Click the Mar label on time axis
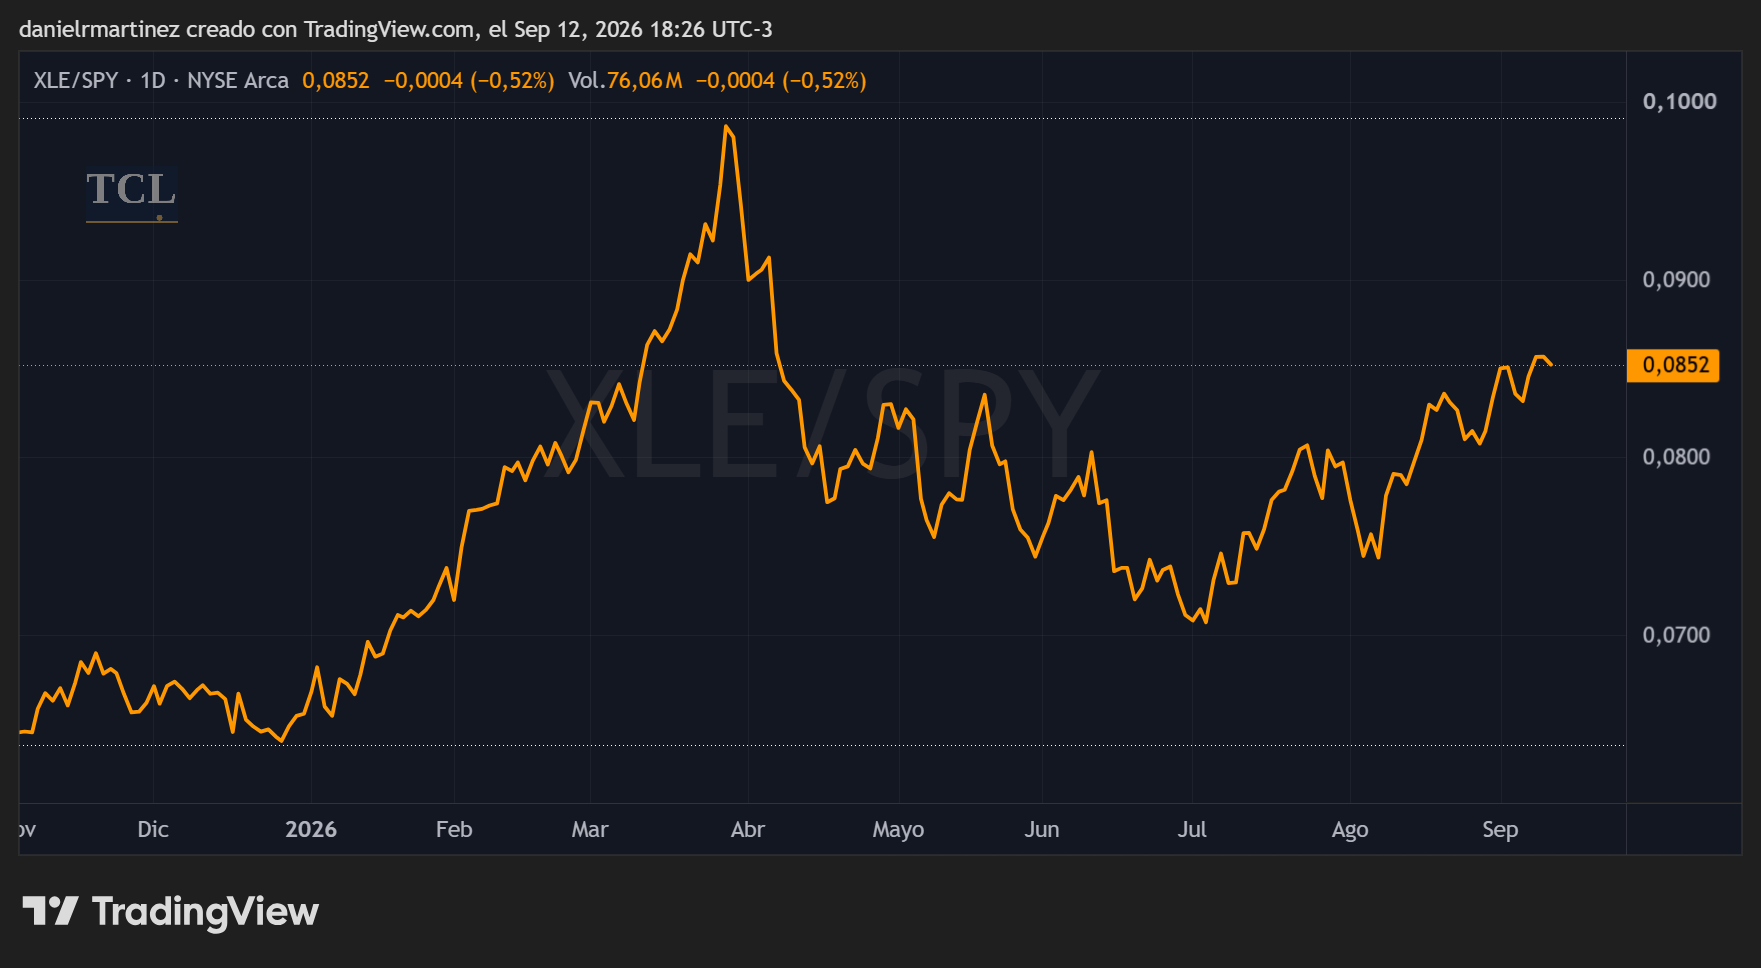Viewport: 1761px width, 968px height. 590,829
